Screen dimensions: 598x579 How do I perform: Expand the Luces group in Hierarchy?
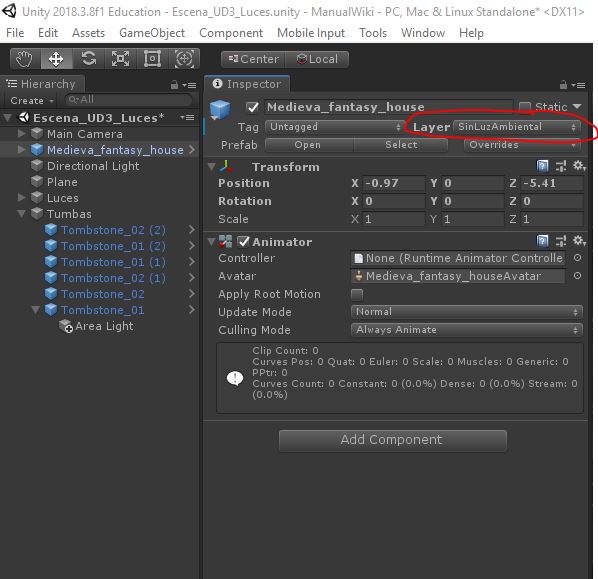pyautogui.click(x=21, y=198)
